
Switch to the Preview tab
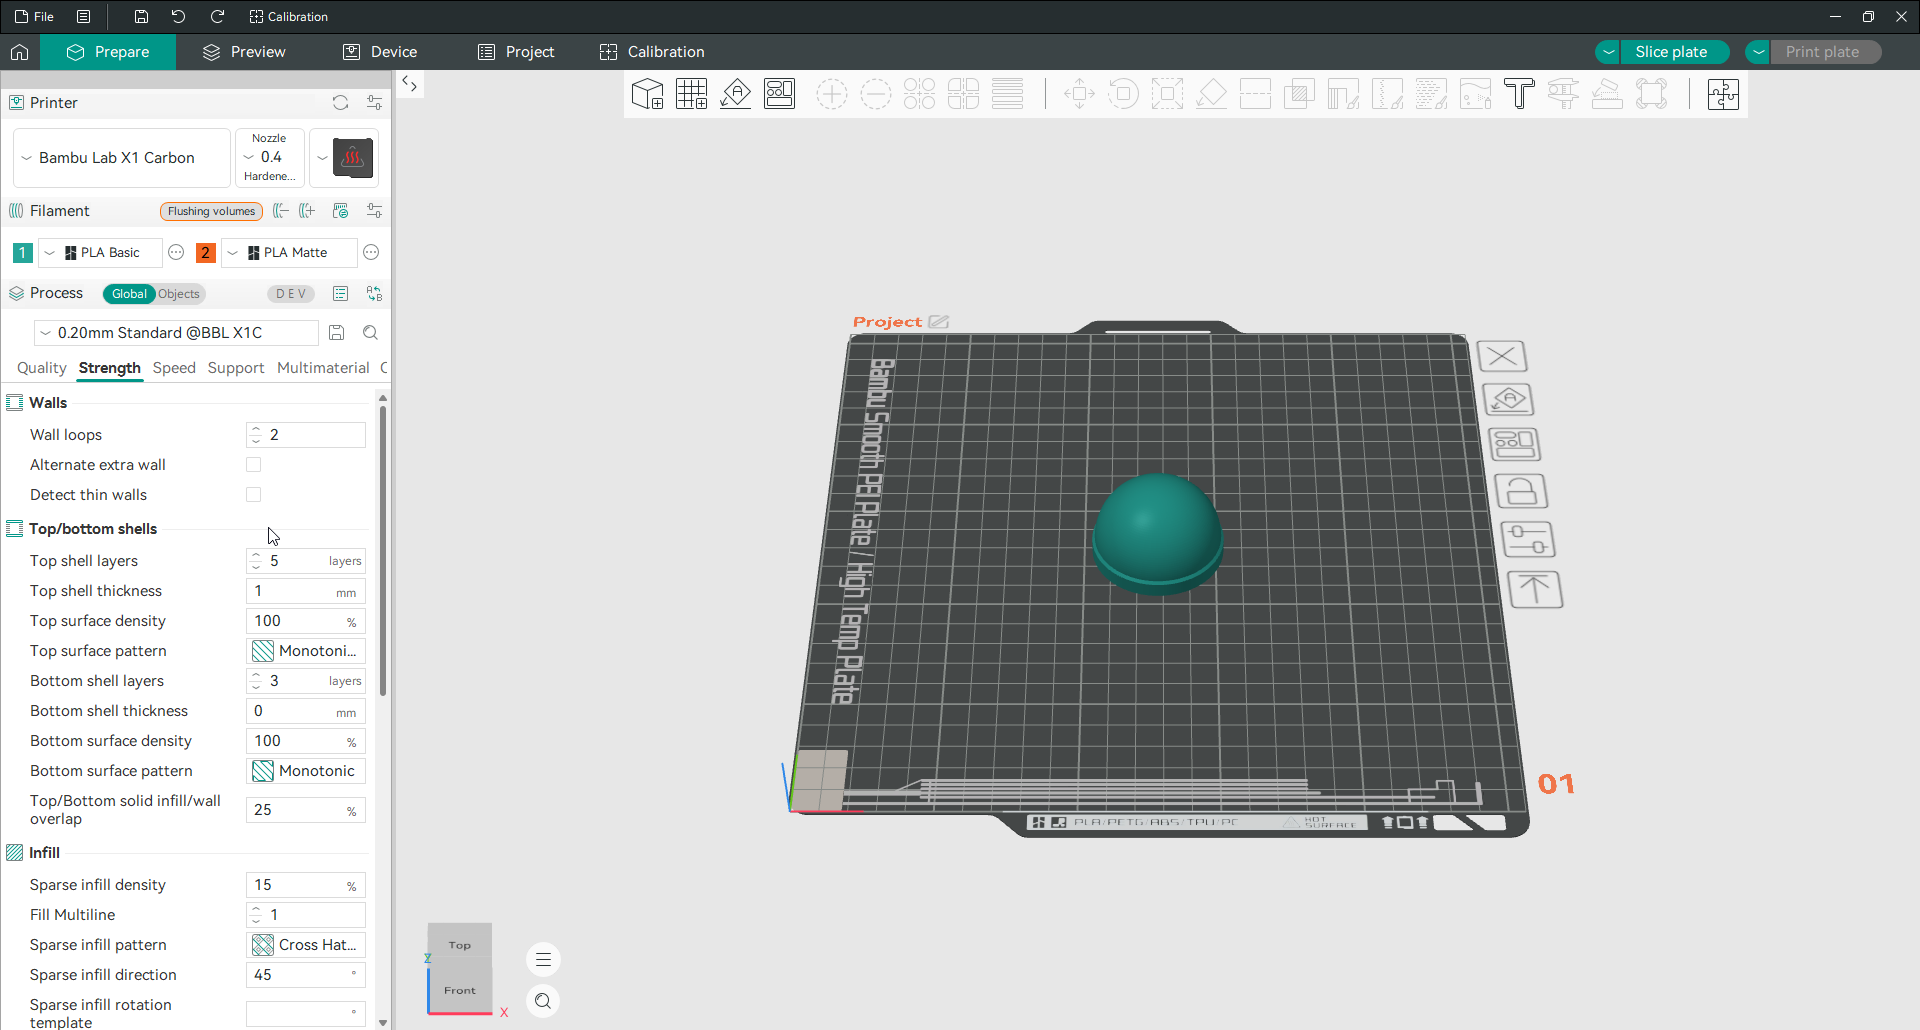pos(244,52)
